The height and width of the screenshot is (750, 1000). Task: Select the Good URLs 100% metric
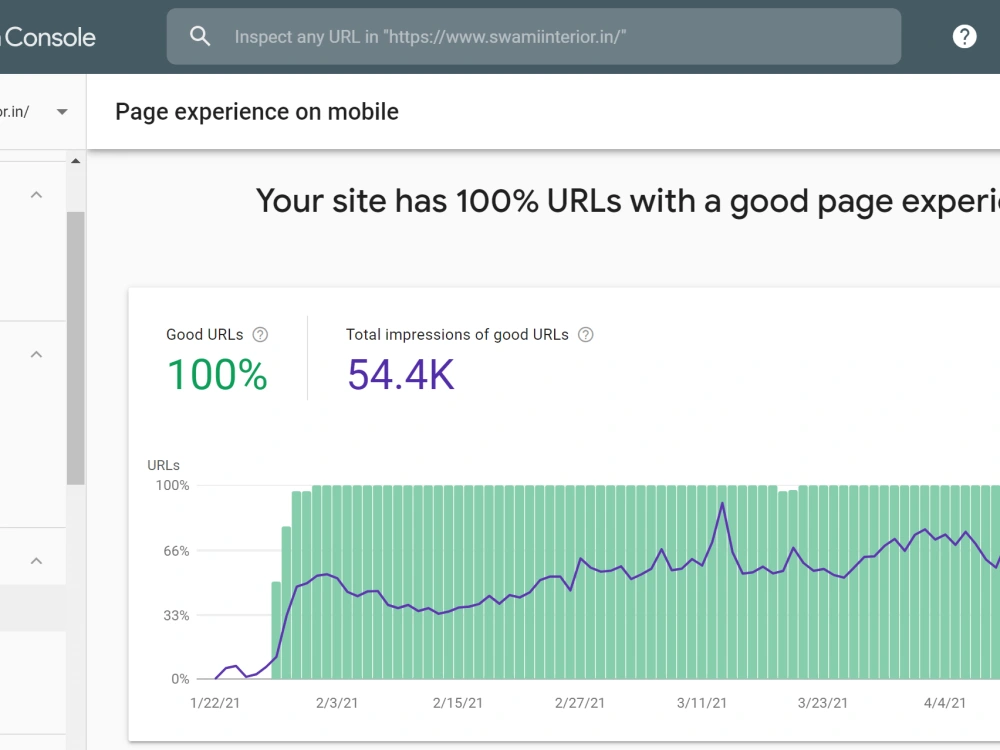tap(217, 374)
